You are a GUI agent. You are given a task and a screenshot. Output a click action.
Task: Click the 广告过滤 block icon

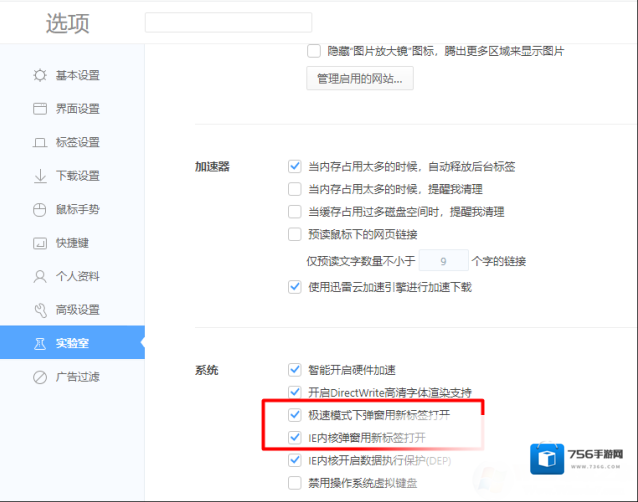[x=40, y=377]
